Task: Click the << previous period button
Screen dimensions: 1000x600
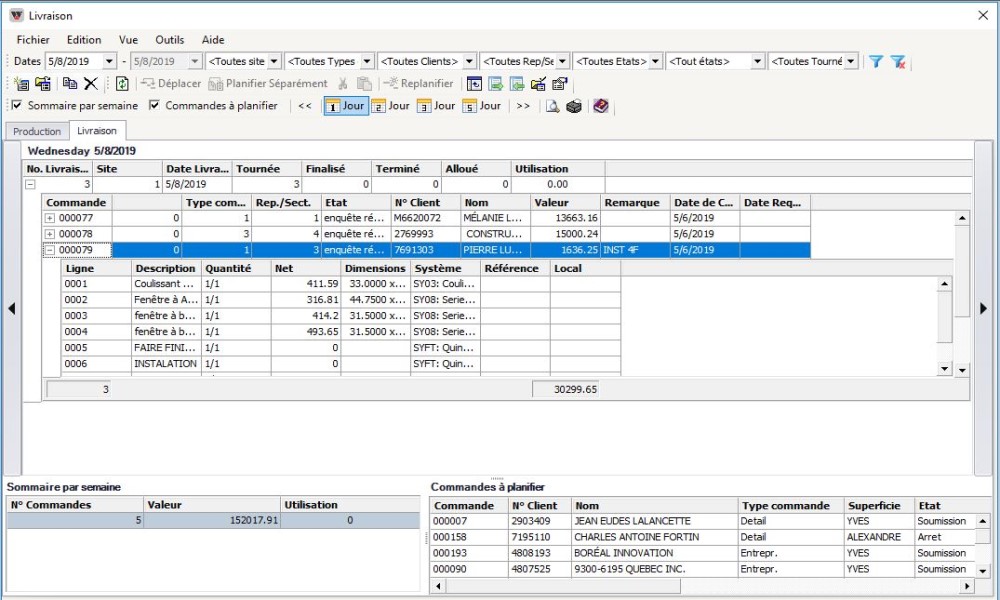Action: click(x=305, y=106)
